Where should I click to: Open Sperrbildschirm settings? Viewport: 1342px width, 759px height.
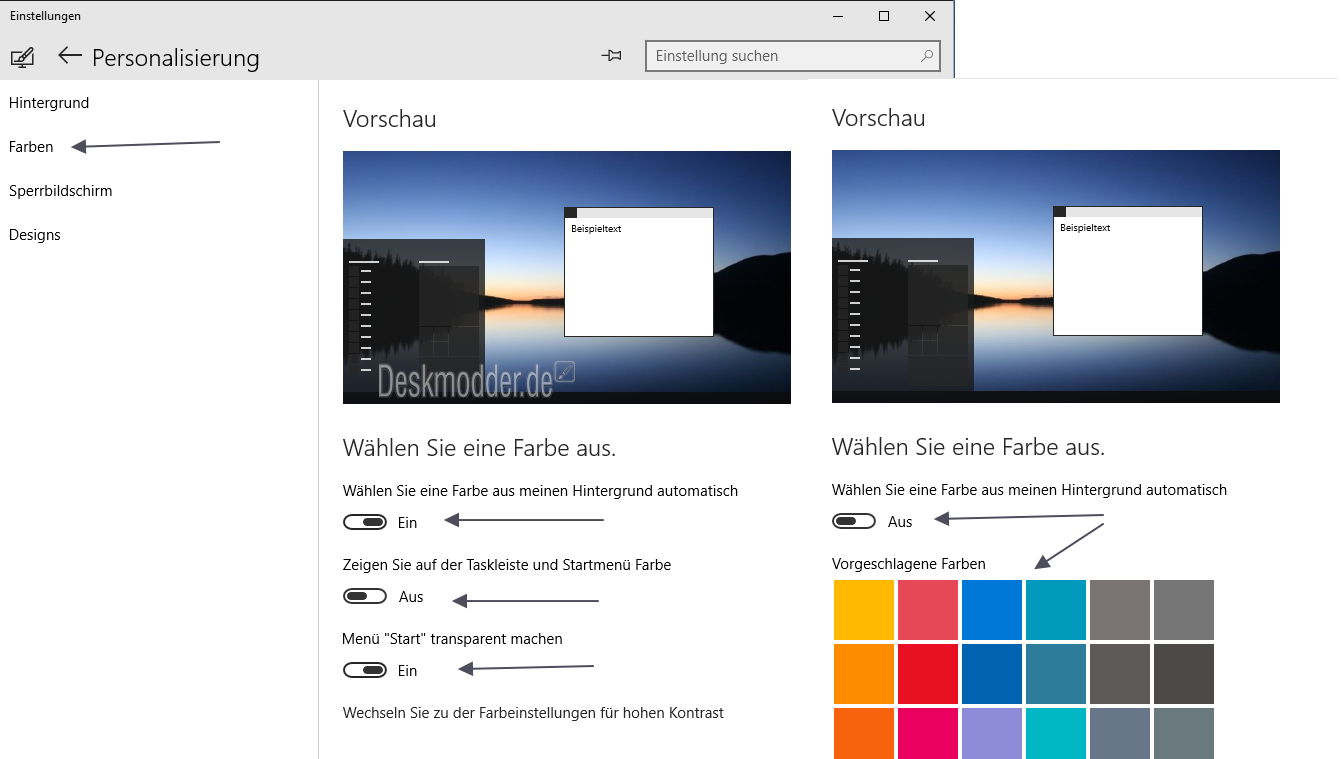tap(61, 190)
